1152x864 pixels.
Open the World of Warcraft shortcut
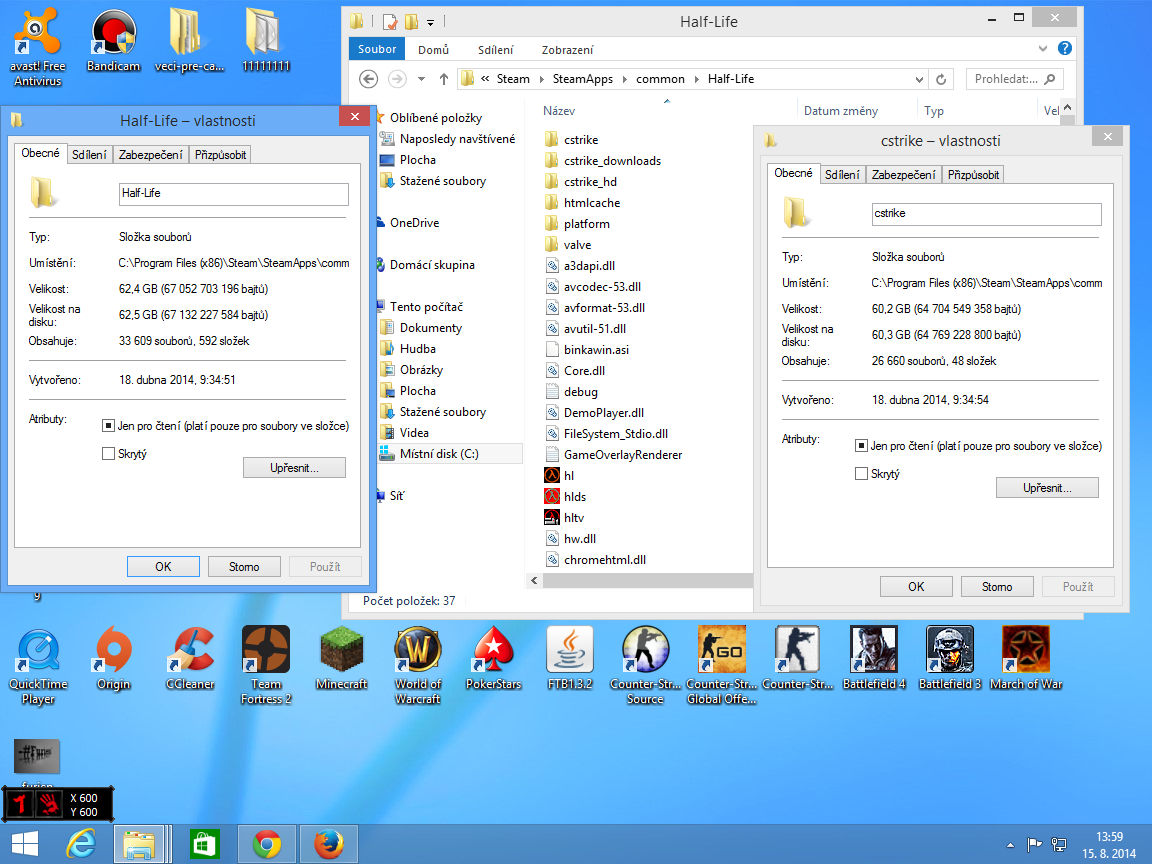418,651
